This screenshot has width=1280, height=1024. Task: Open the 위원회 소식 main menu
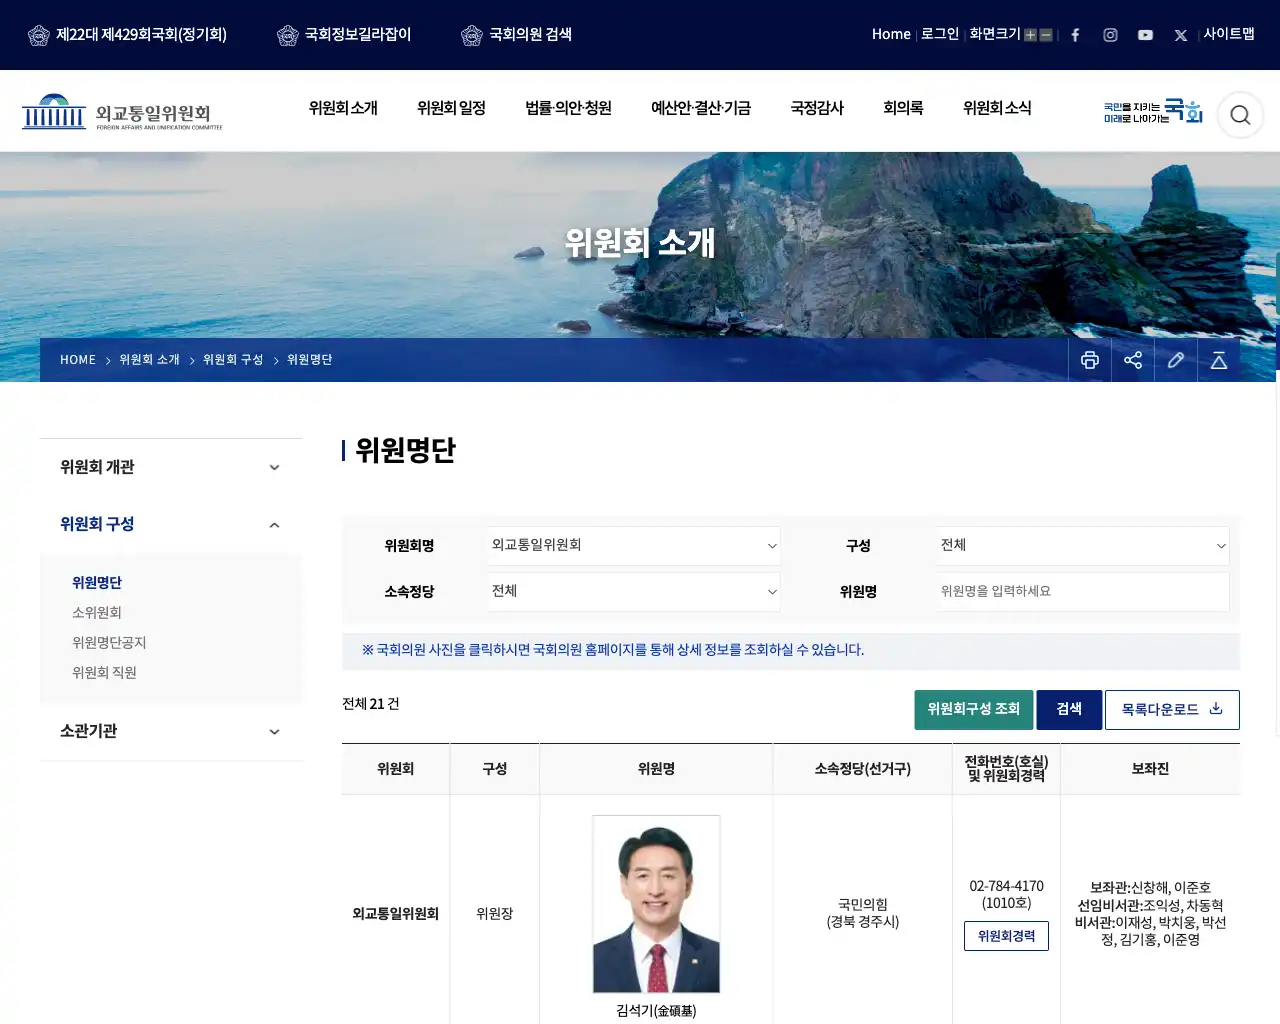pyautogui.click(x=997, y=108)
